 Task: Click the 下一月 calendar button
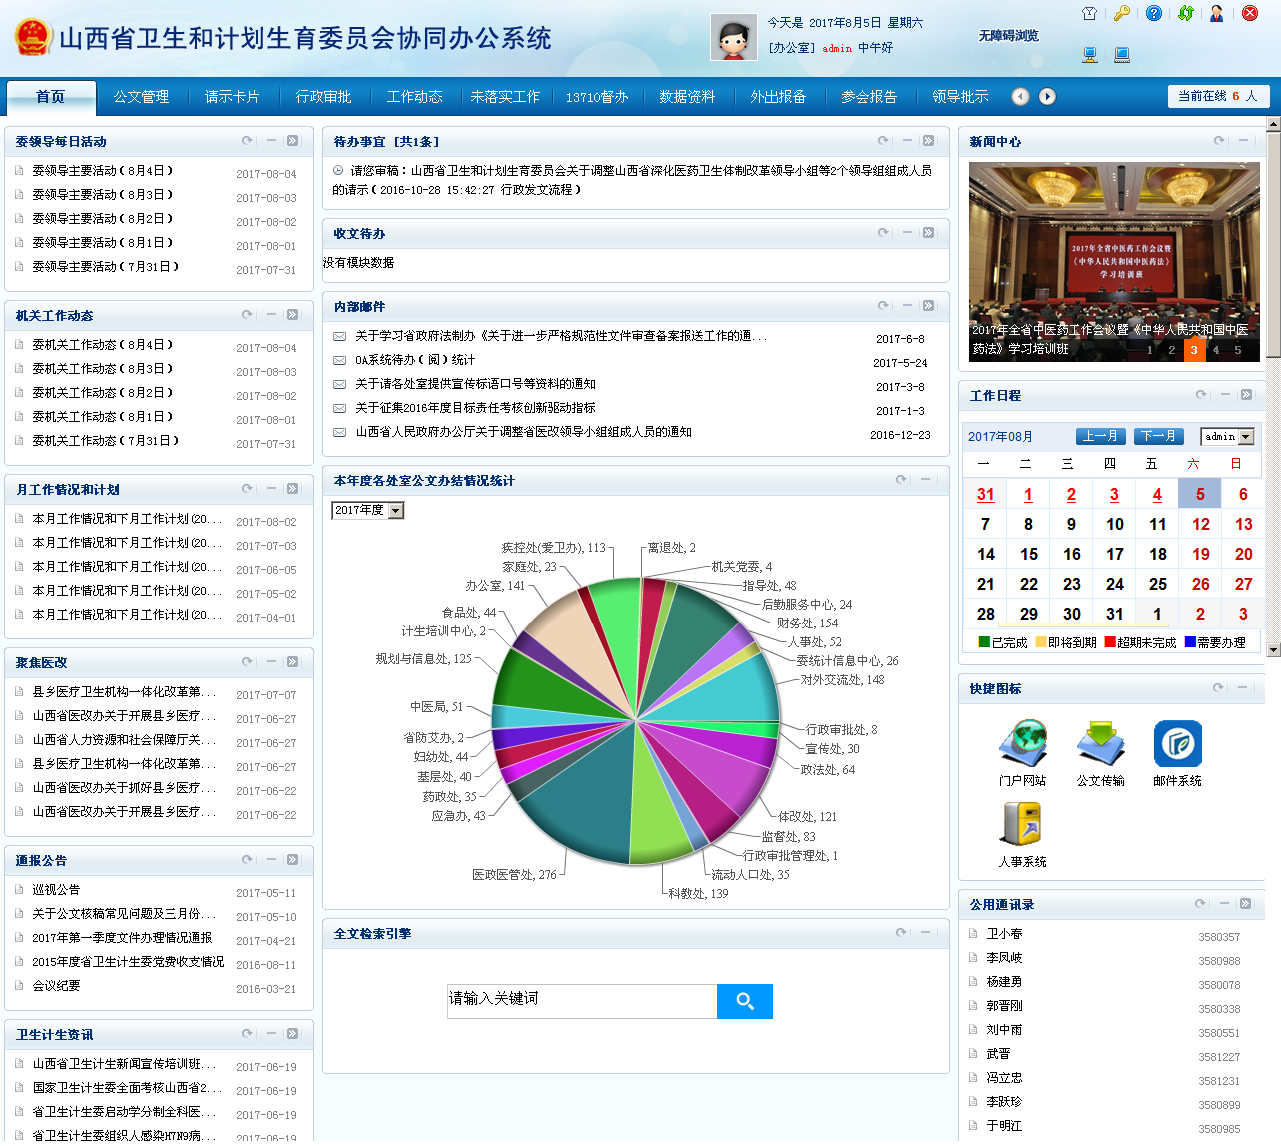point(1159,437)
